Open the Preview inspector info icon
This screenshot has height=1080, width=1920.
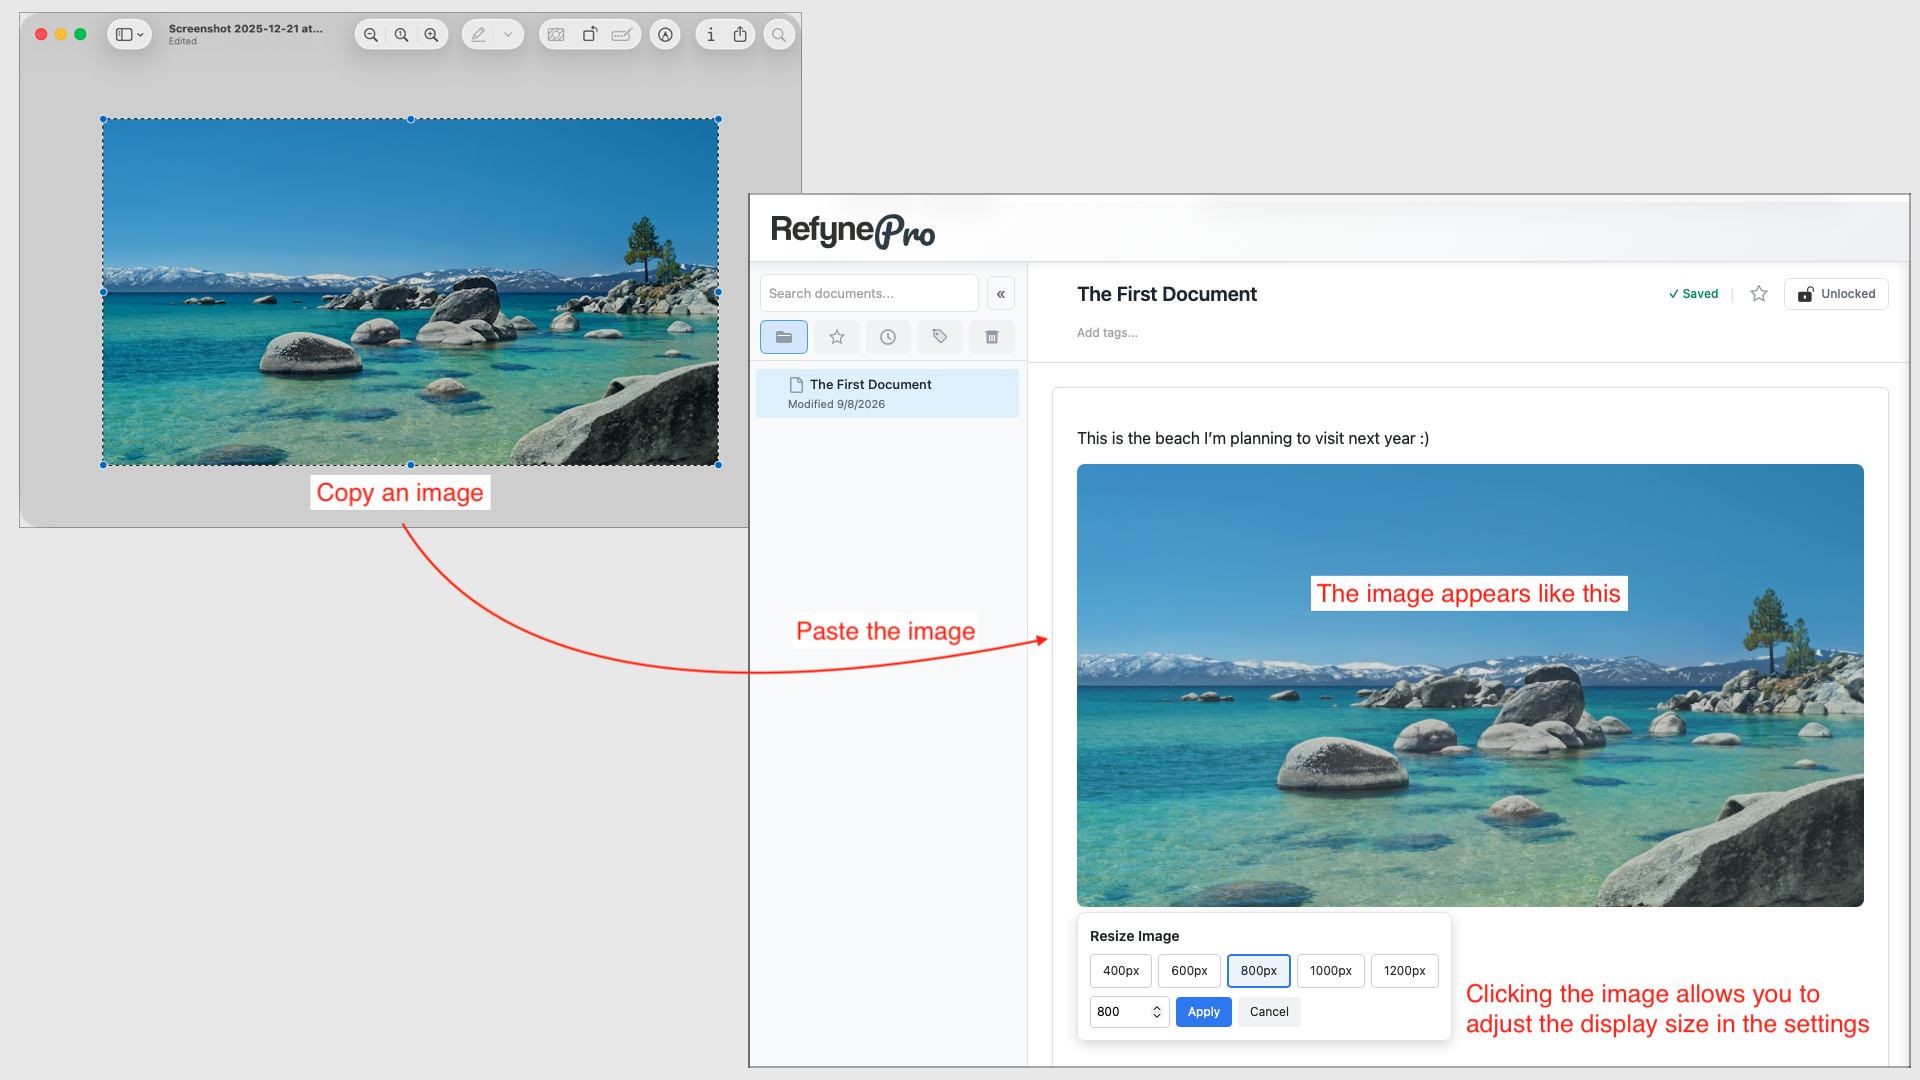(x=711, y=35)
